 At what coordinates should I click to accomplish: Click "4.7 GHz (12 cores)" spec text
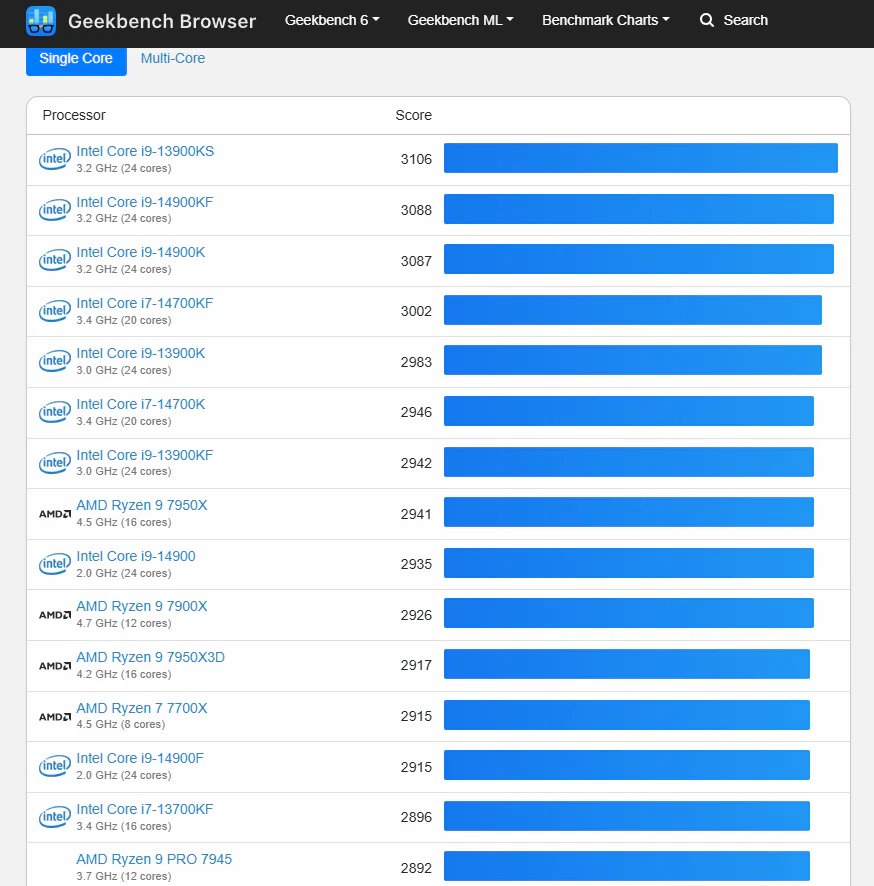[124, 623]
